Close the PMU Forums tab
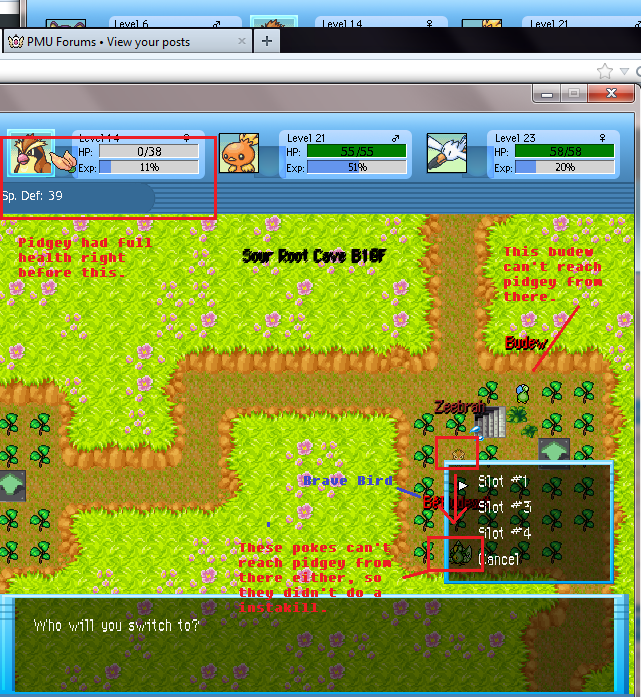Screen dimensions: 641x697 tap(242, 41)
